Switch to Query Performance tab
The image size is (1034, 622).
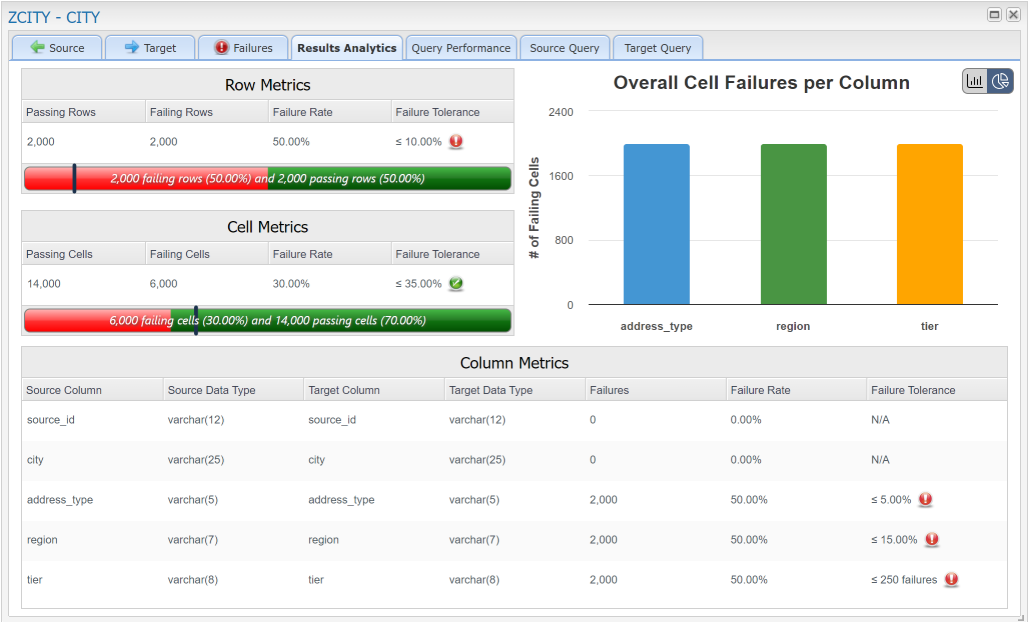tap(461, 48)
